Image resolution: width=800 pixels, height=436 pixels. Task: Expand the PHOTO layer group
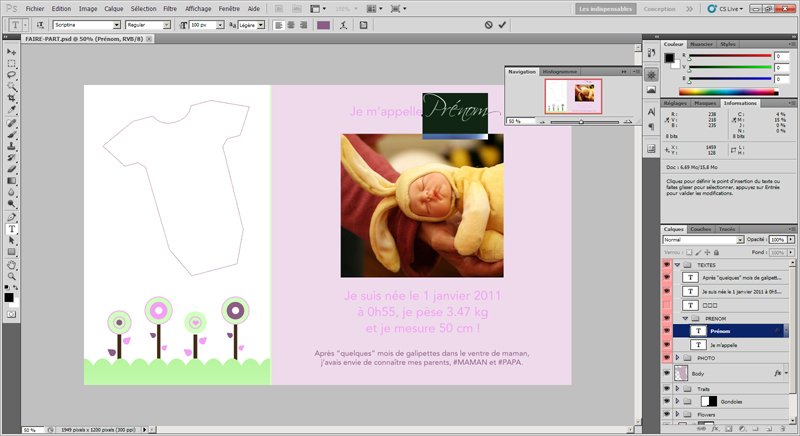pos(679,357)
